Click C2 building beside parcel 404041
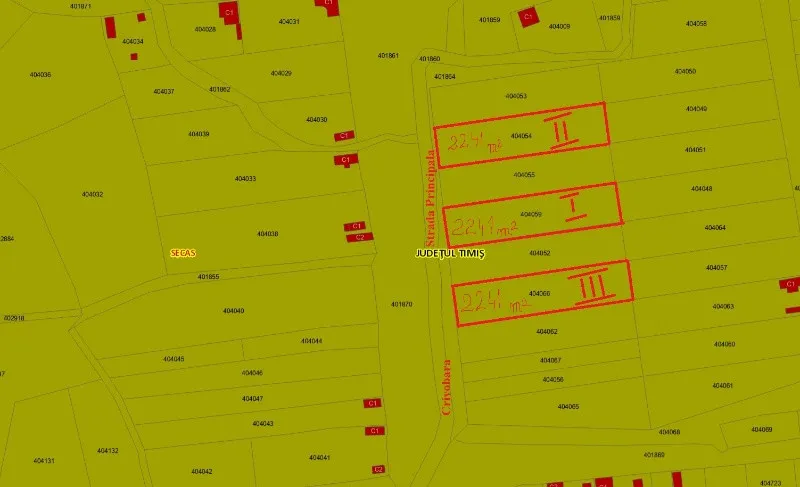 click(x=378, y=470)
